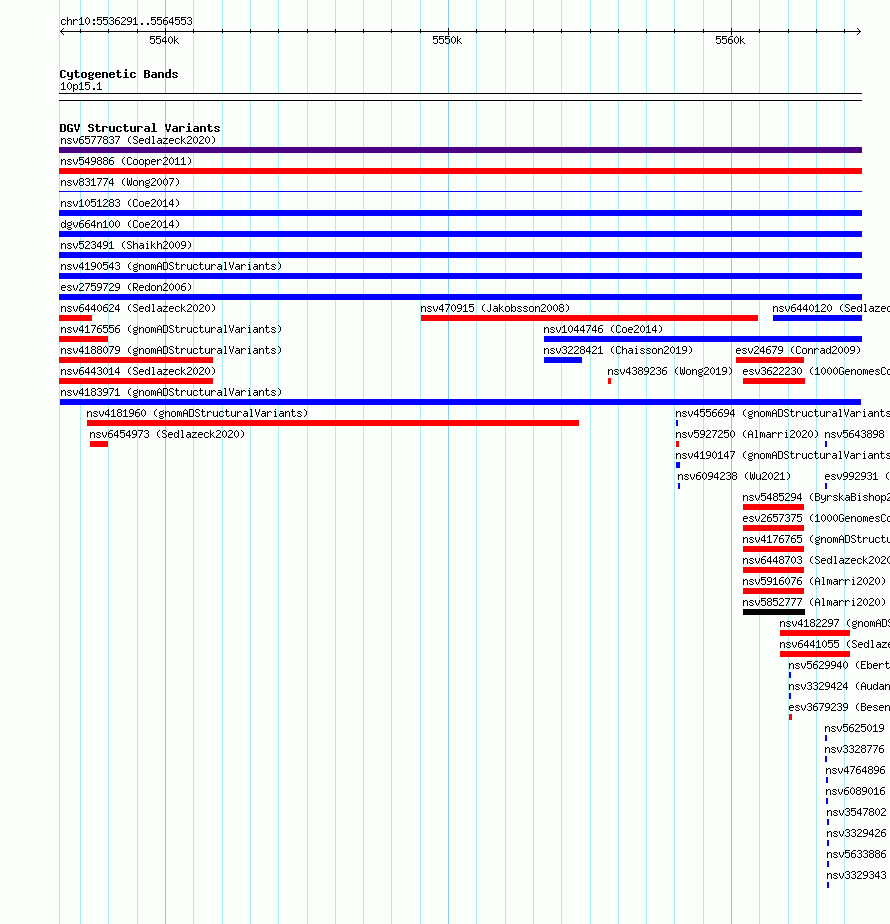Open the nsv831774 (Wong2007) label
The width and height of the screenshot is (890, 924).
120,183
